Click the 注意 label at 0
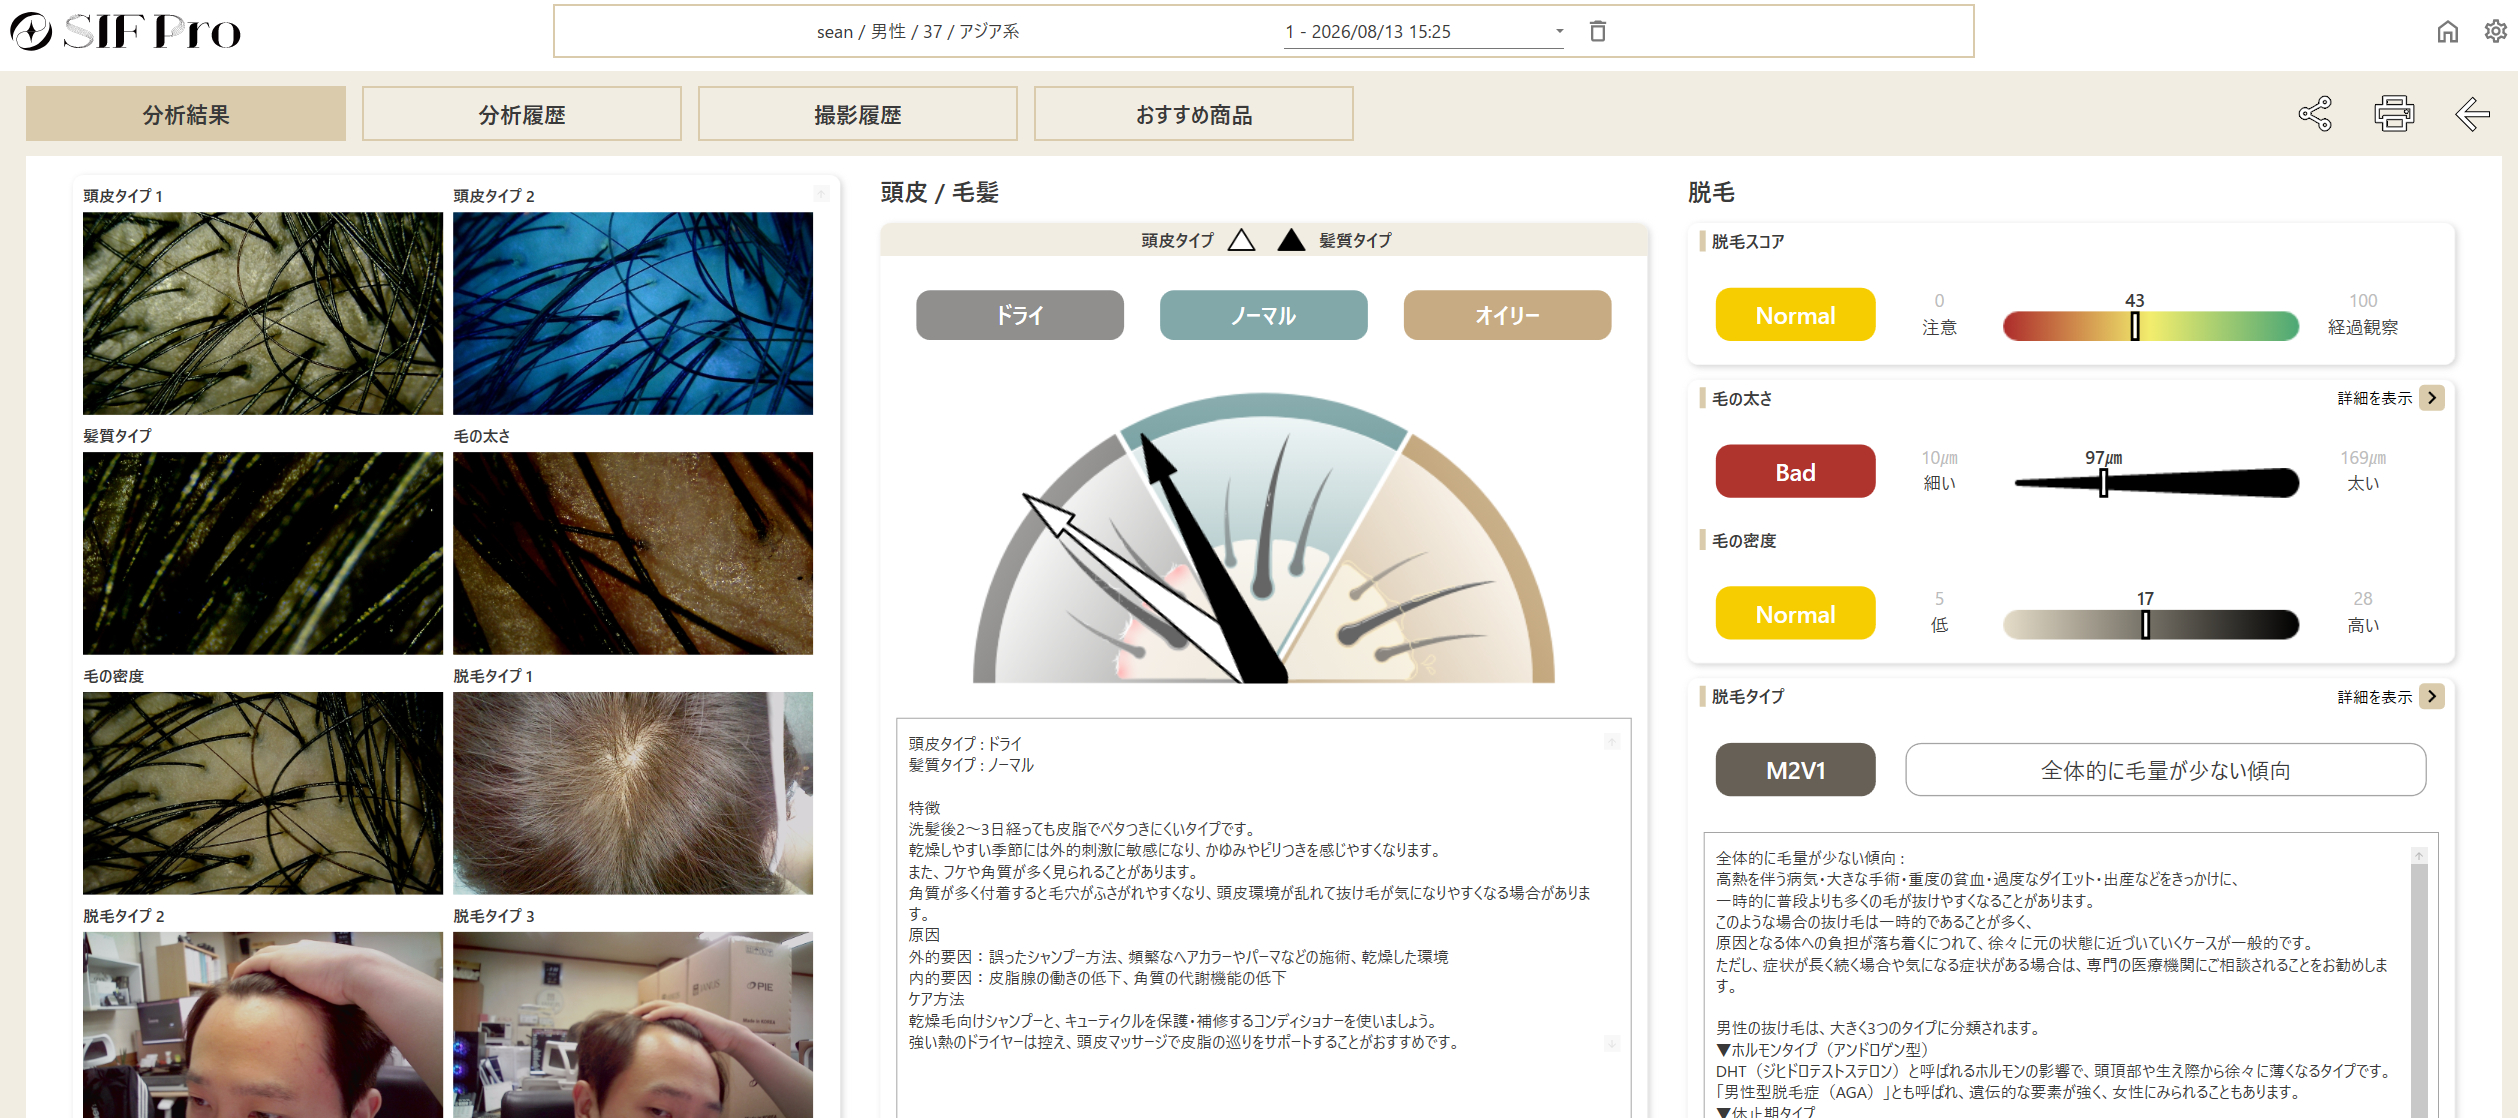This screenshot has height=1118, width=2518. point(1939,327)
